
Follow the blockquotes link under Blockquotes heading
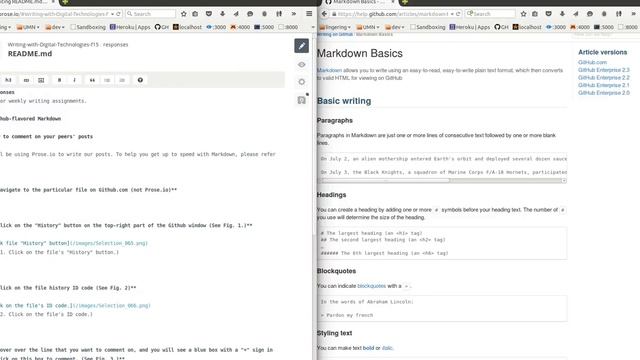click(371, 286)
